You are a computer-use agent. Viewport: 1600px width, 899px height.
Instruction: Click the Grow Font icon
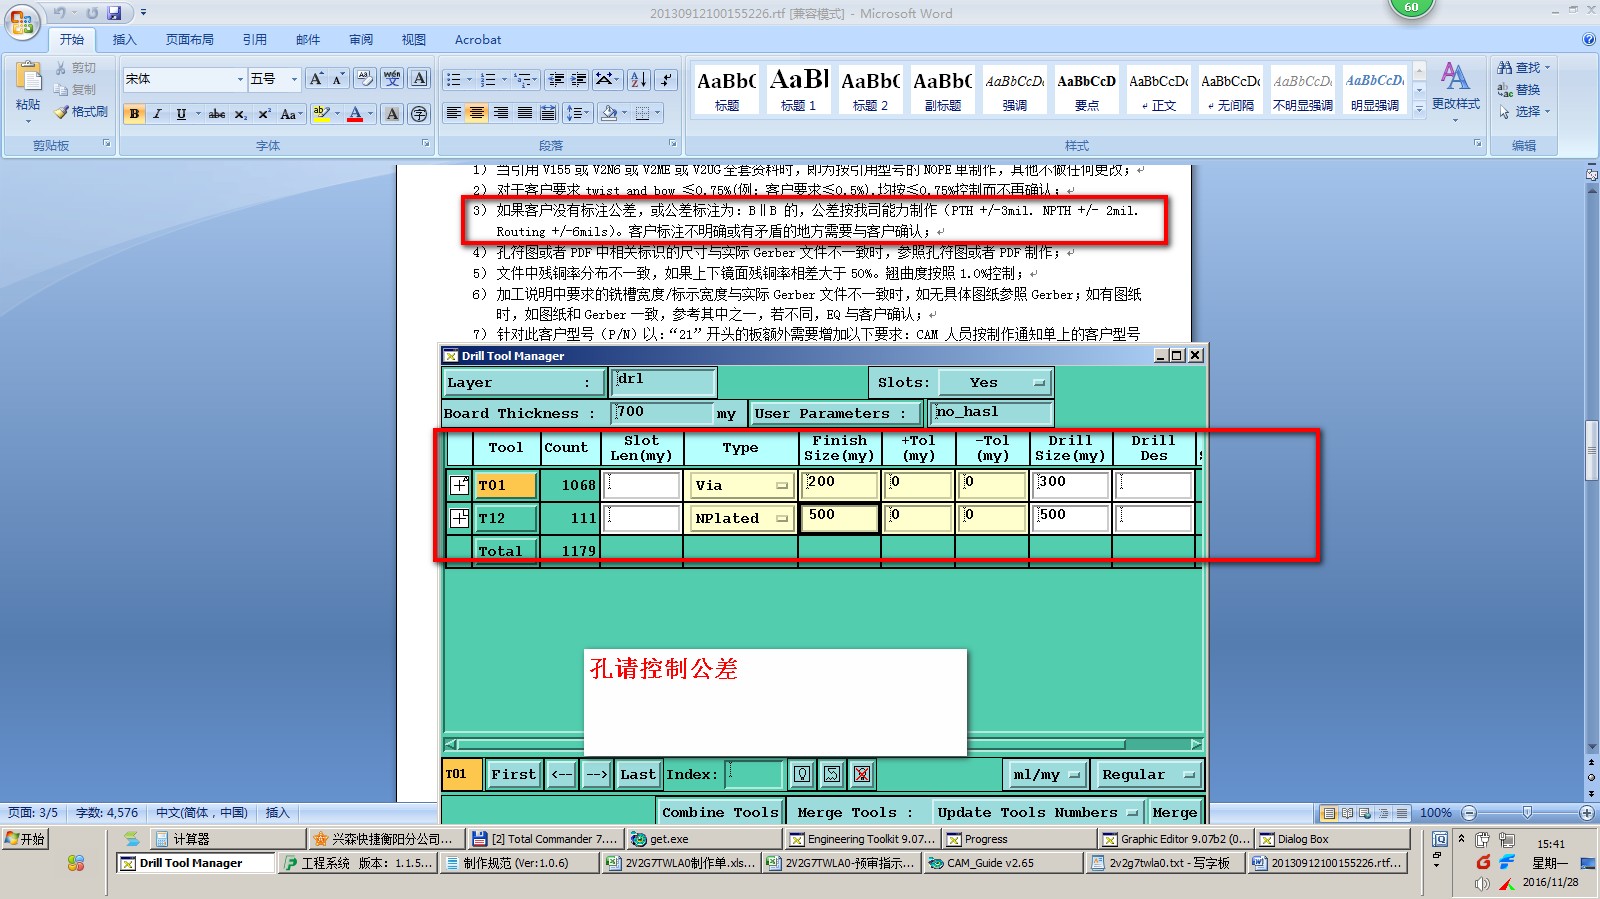coord(316,79)
